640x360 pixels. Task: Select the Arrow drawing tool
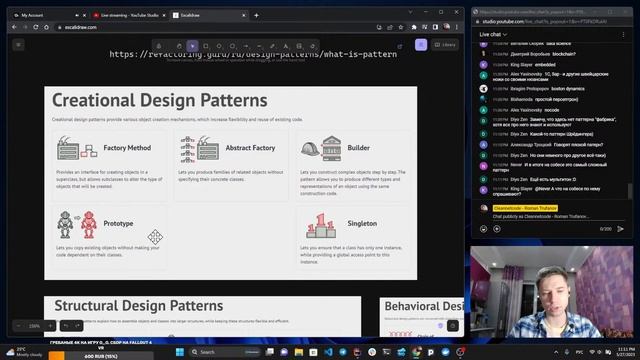(x=246, y=46)
